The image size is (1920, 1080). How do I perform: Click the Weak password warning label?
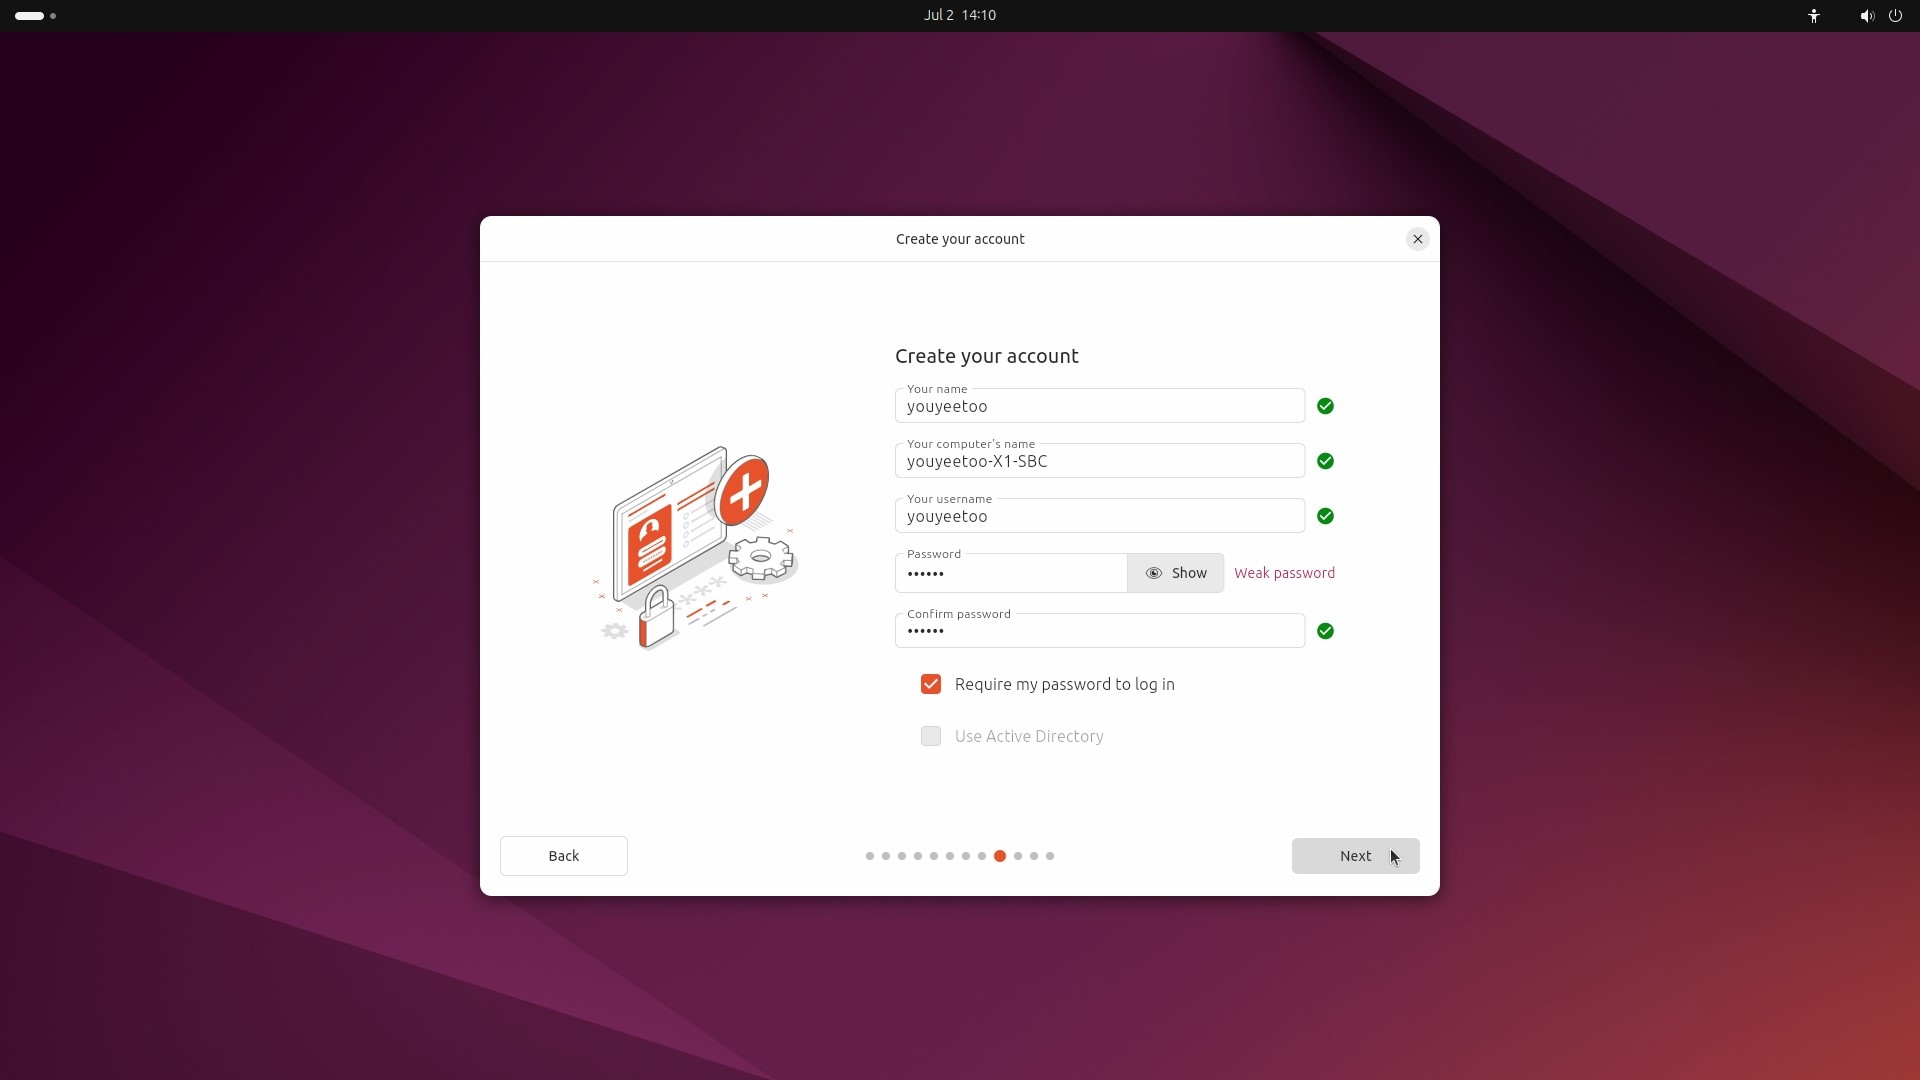[1284, 573]
